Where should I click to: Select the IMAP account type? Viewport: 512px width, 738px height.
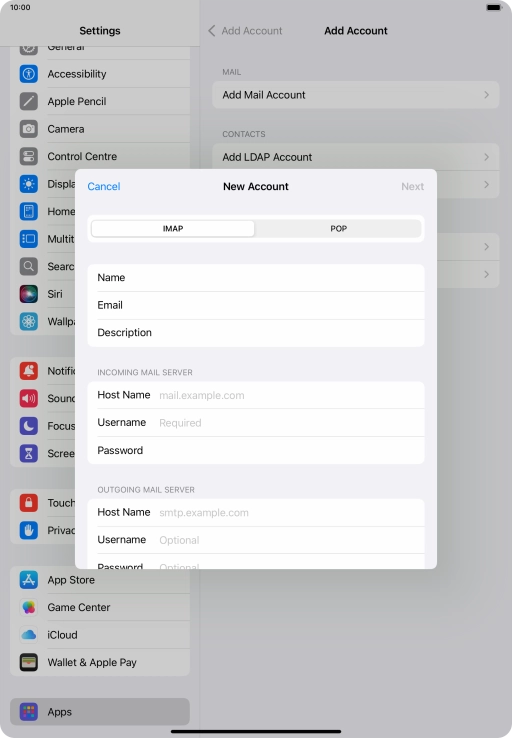(173, 228)
